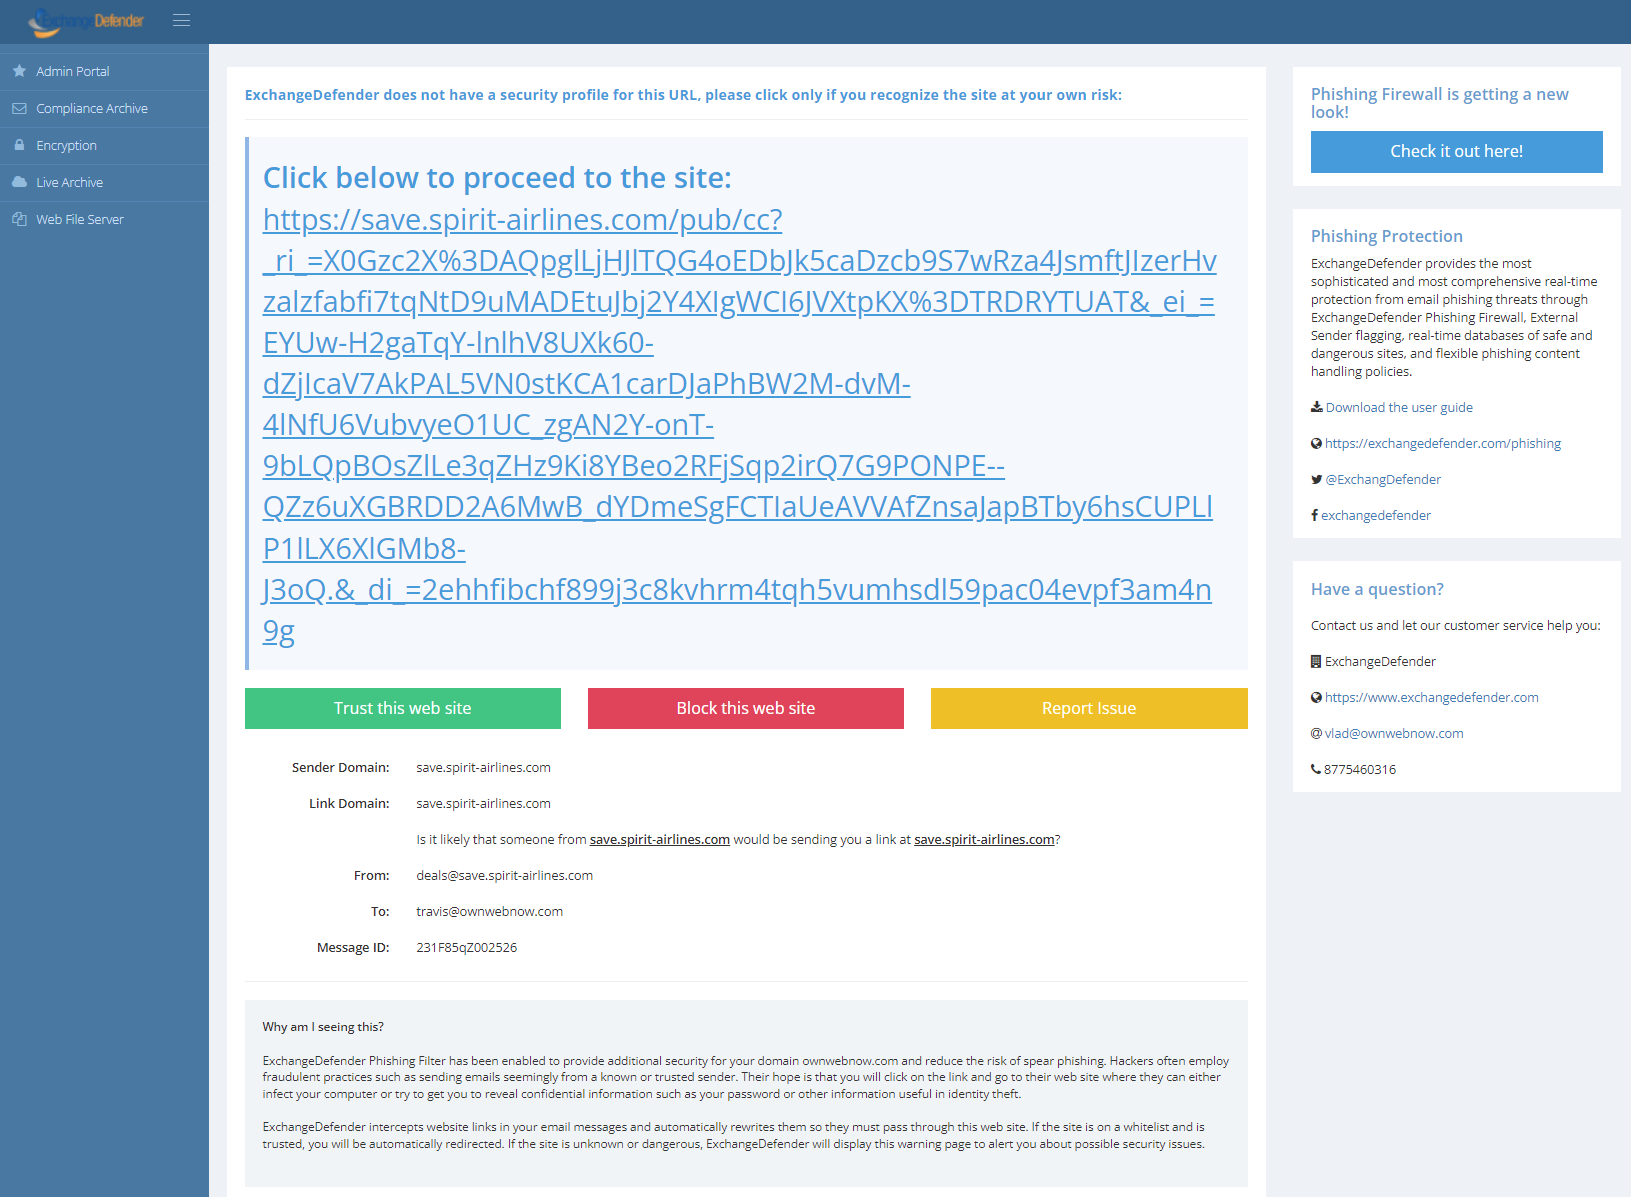
Task: Click the envelope icon for Compliance Archive
Action: pyautogui.click(x=19, y=108)
